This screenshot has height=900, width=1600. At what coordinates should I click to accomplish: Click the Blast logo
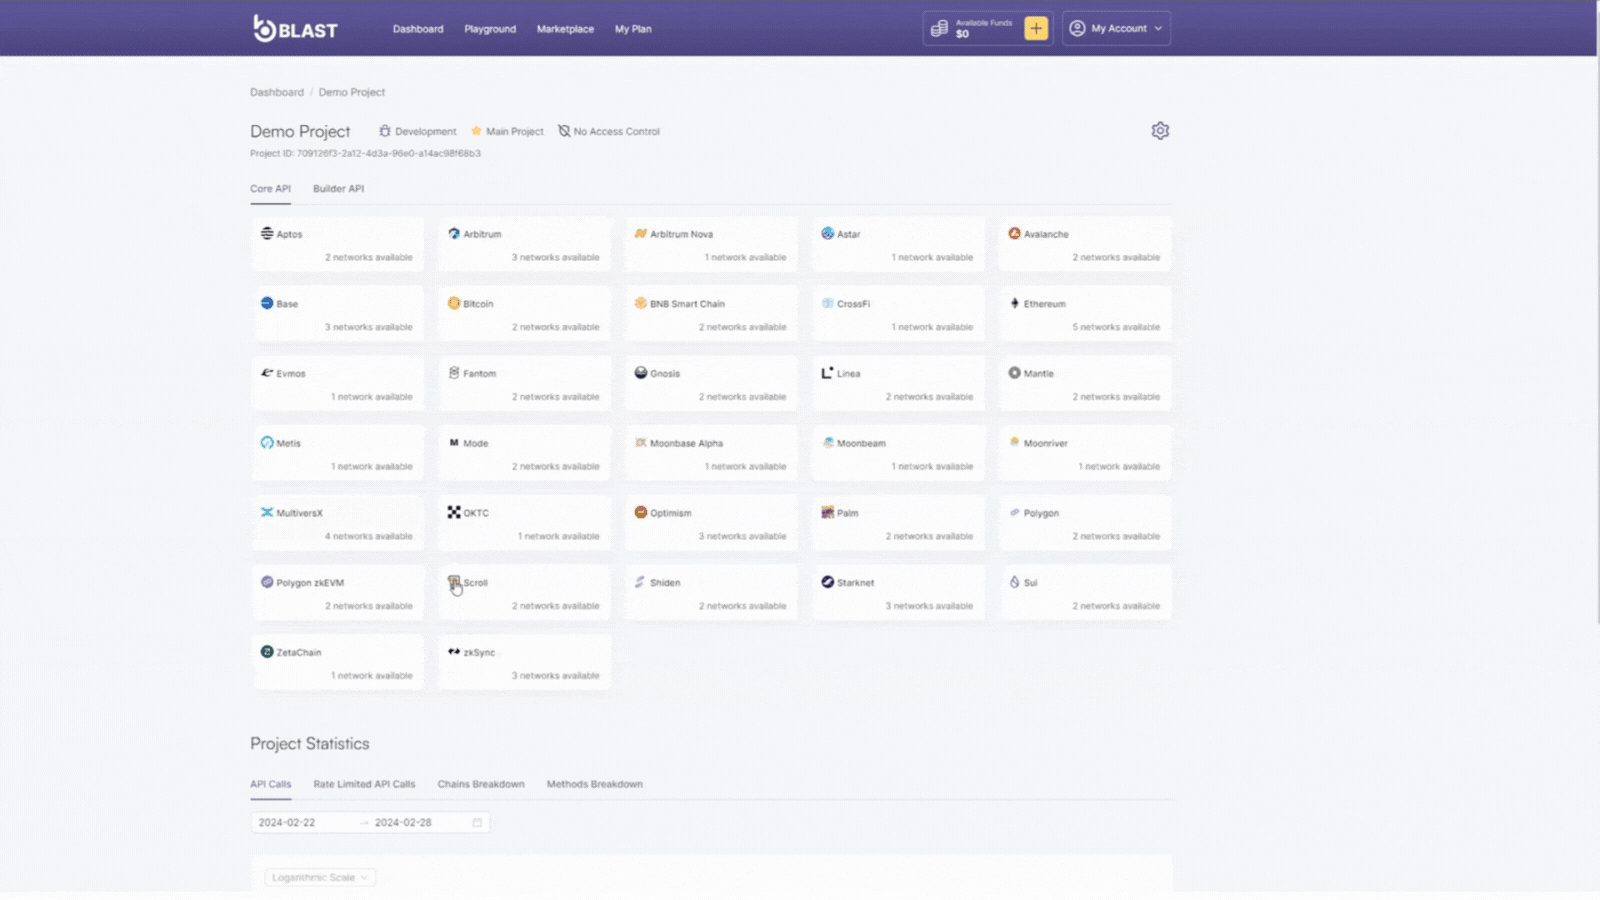[x=295, y=28]
